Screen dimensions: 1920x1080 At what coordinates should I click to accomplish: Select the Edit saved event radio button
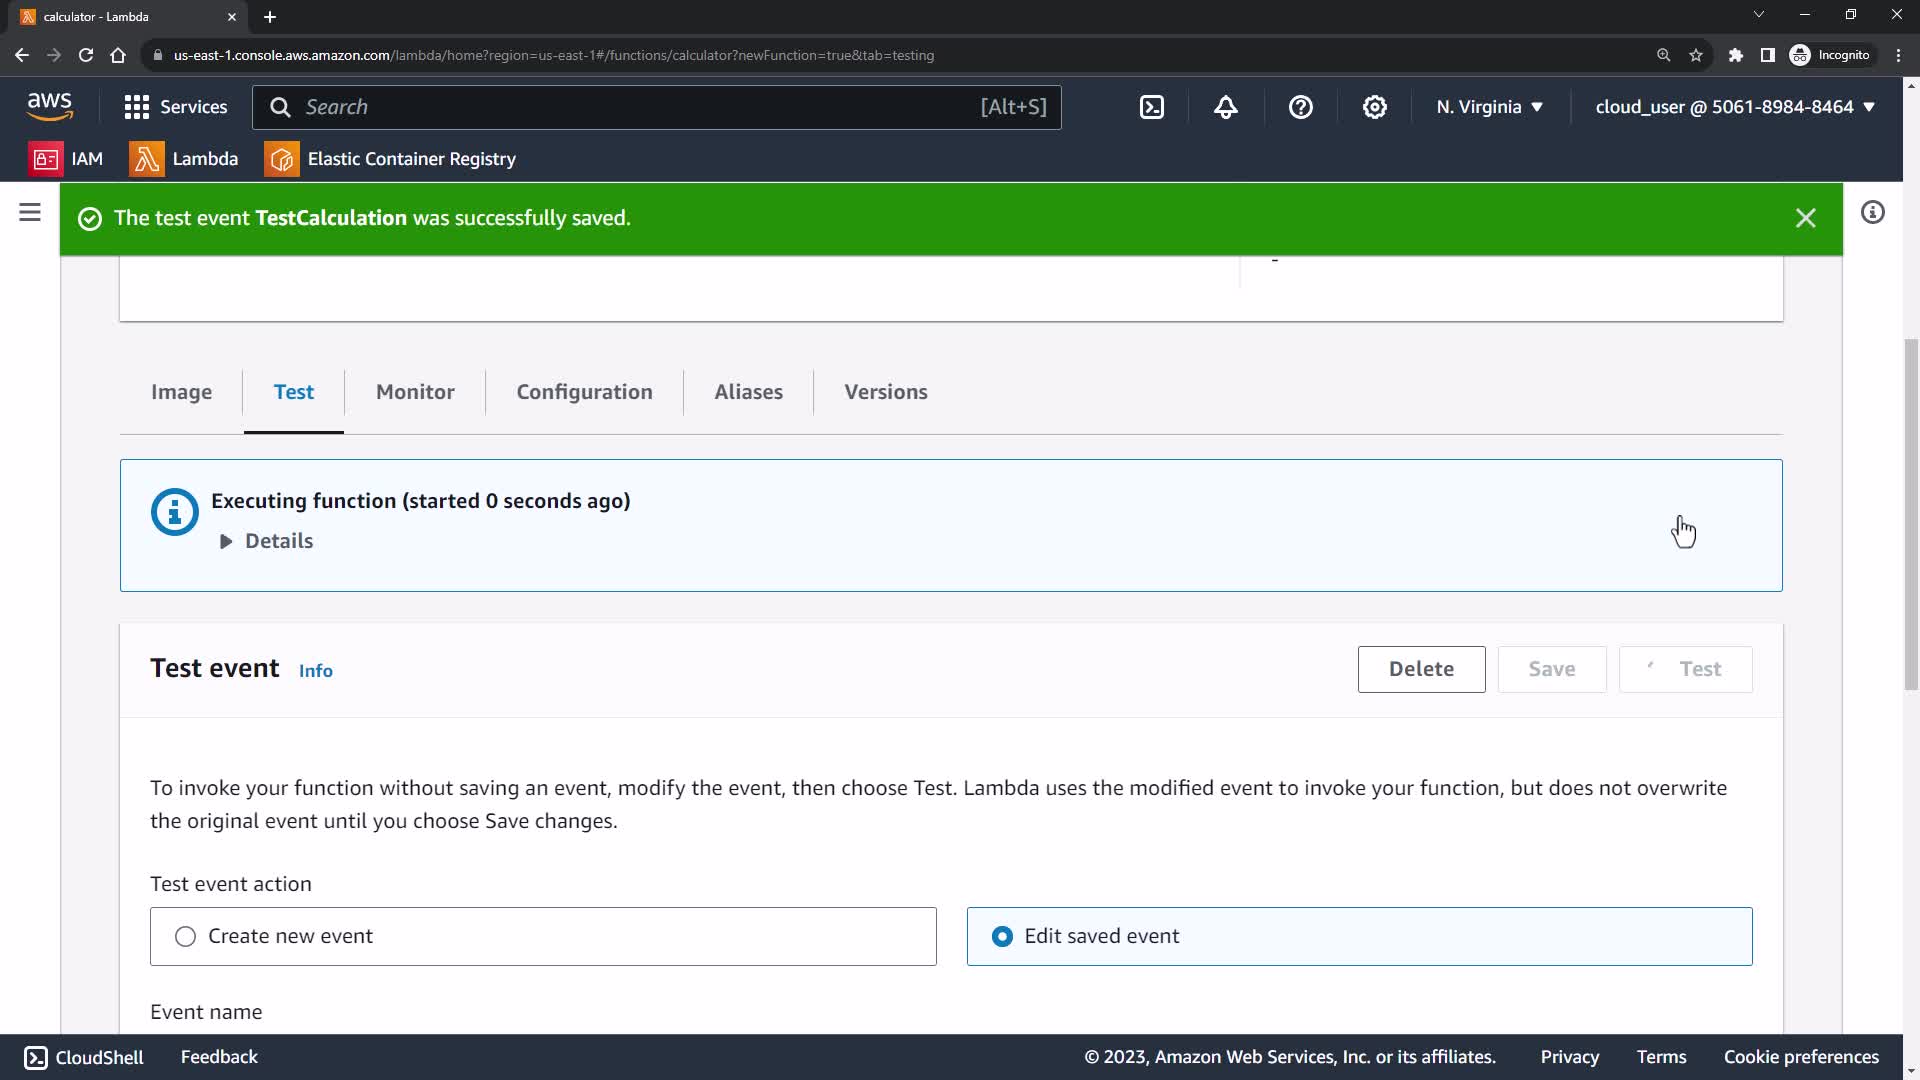pyautogui.click(x=1002, y=936)
